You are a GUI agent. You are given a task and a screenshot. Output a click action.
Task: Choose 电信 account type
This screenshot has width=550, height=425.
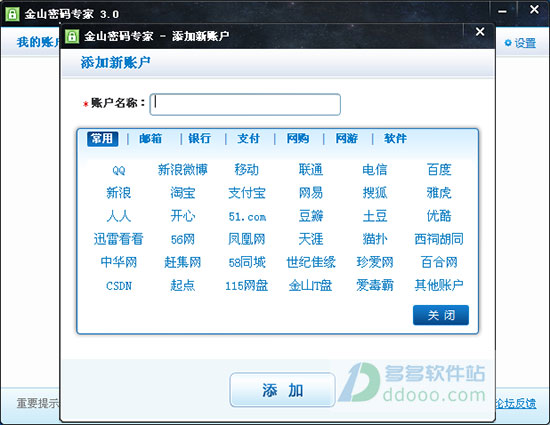coord(375,170)
